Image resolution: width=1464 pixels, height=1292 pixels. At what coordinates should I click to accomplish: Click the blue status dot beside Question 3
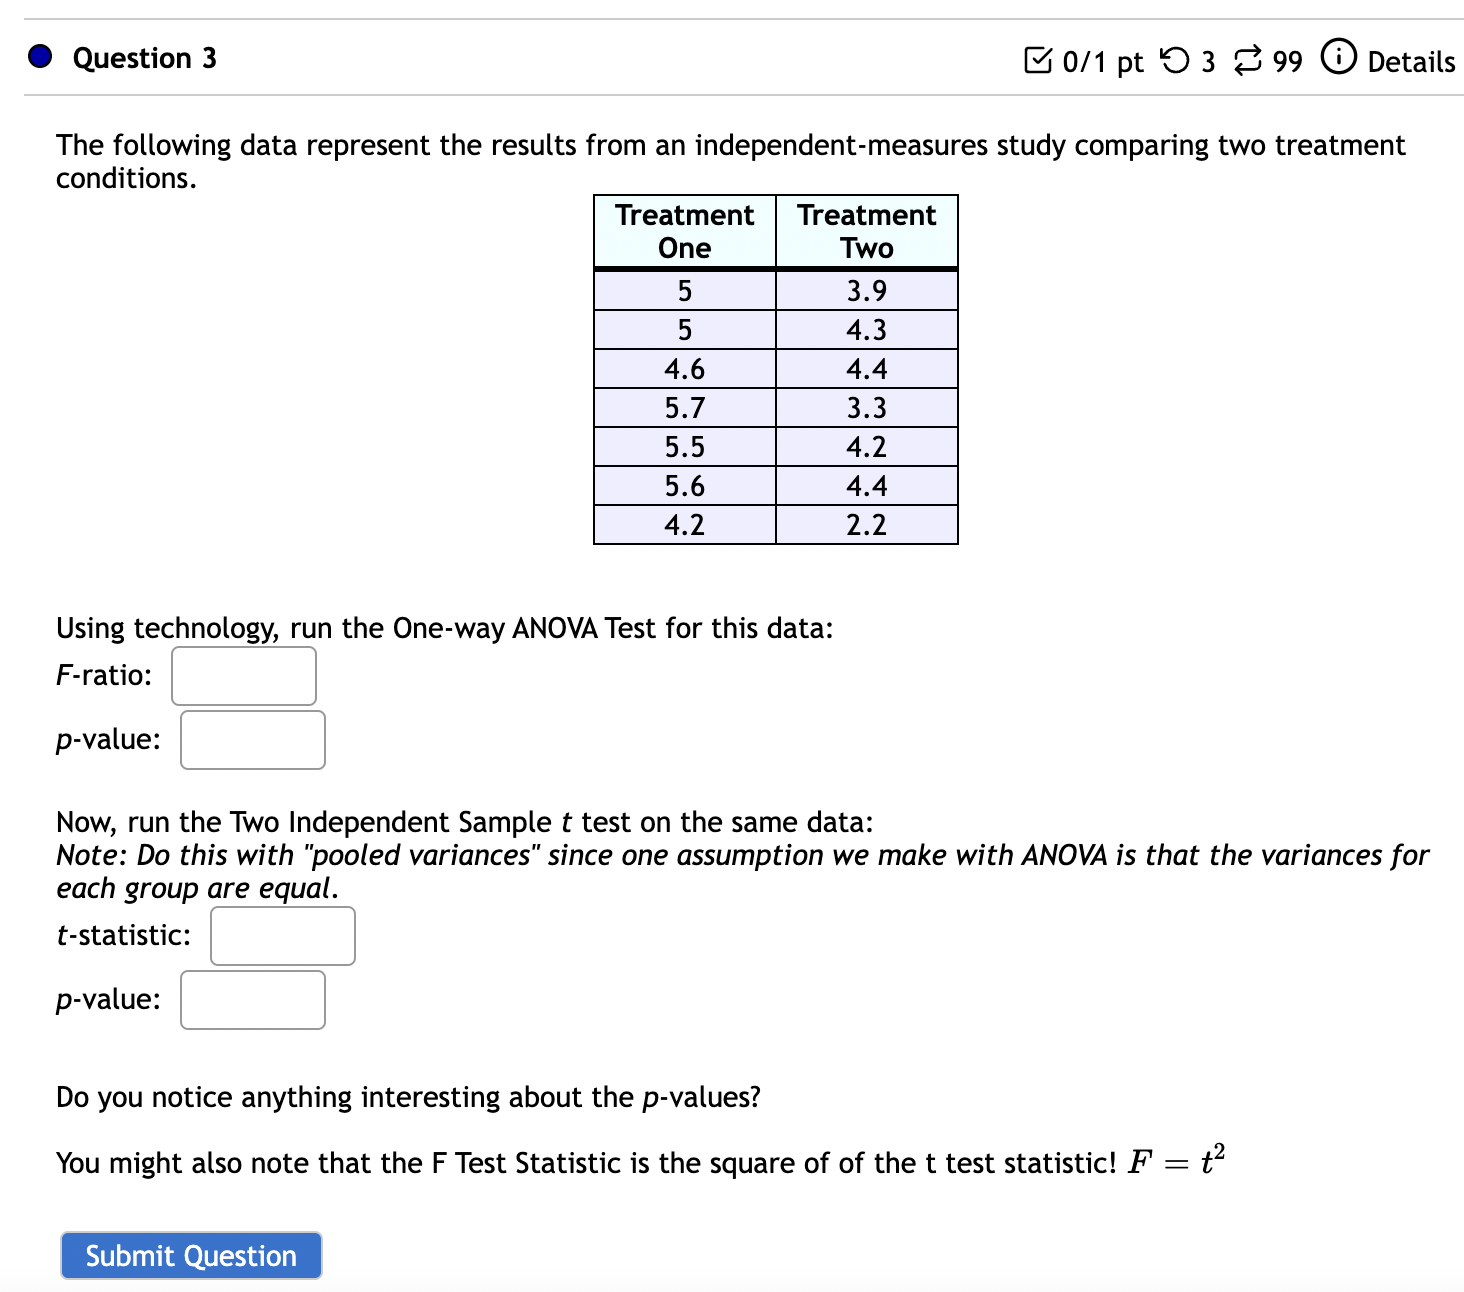click(39, 58)
